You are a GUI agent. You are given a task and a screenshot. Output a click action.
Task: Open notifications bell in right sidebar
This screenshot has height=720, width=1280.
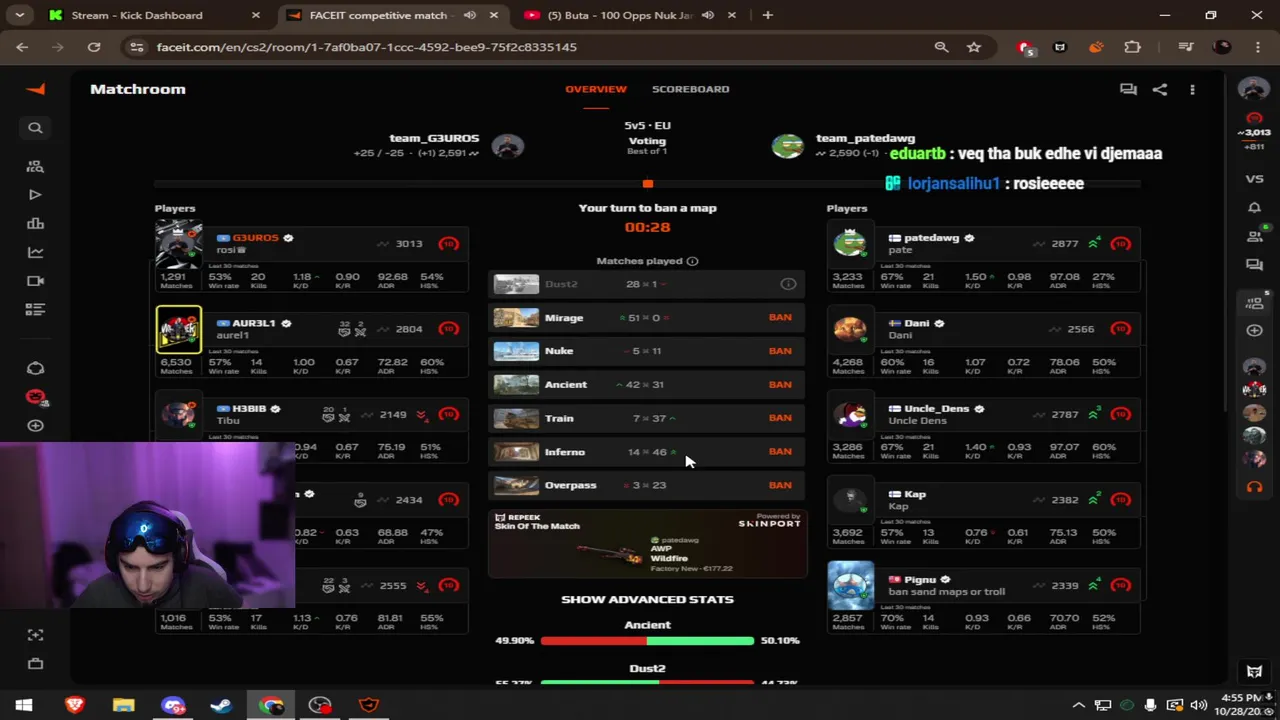click(x=1254, y=208)
